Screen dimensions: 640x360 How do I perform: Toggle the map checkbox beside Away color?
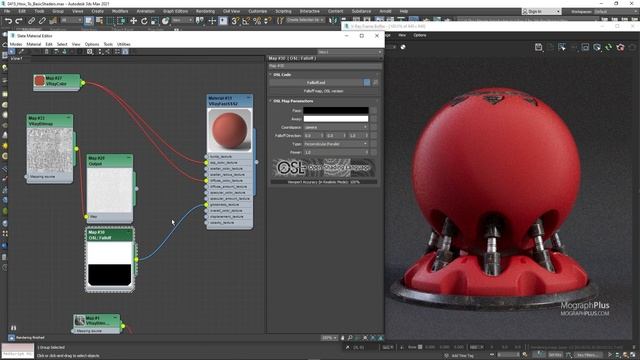(373, 119)
